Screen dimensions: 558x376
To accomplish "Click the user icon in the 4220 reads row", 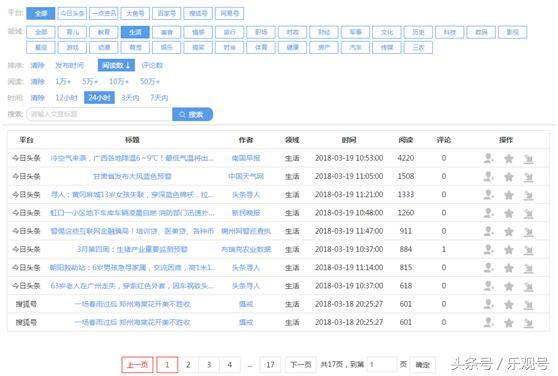I will [x=489, y=158].
